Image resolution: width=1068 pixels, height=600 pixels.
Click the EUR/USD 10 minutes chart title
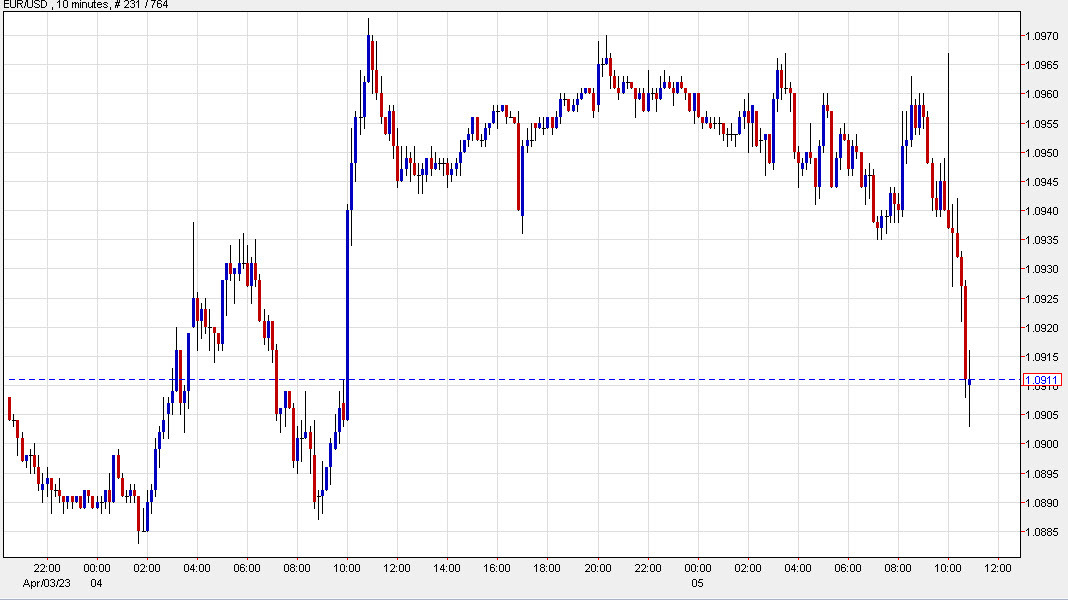pyautogui.click(x=85, y=5)
